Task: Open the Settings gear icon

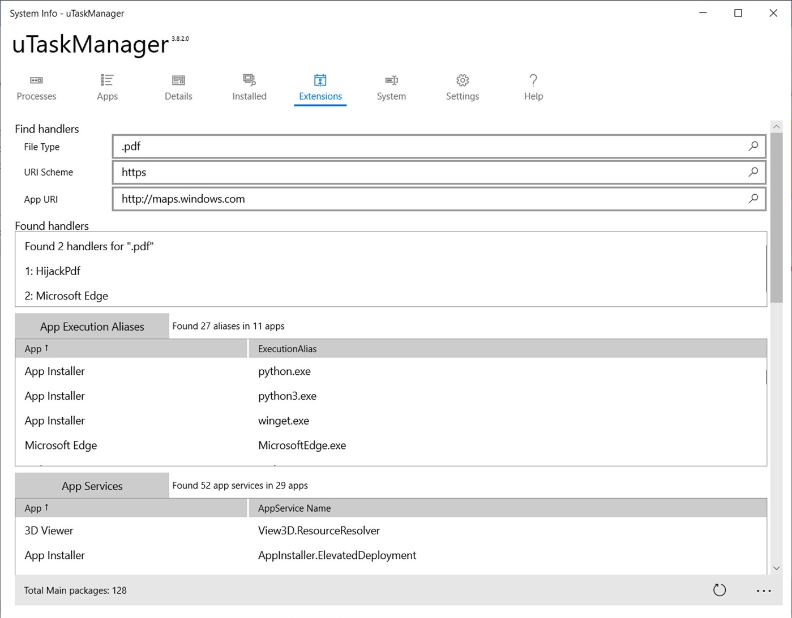Action: click(462, 80)
